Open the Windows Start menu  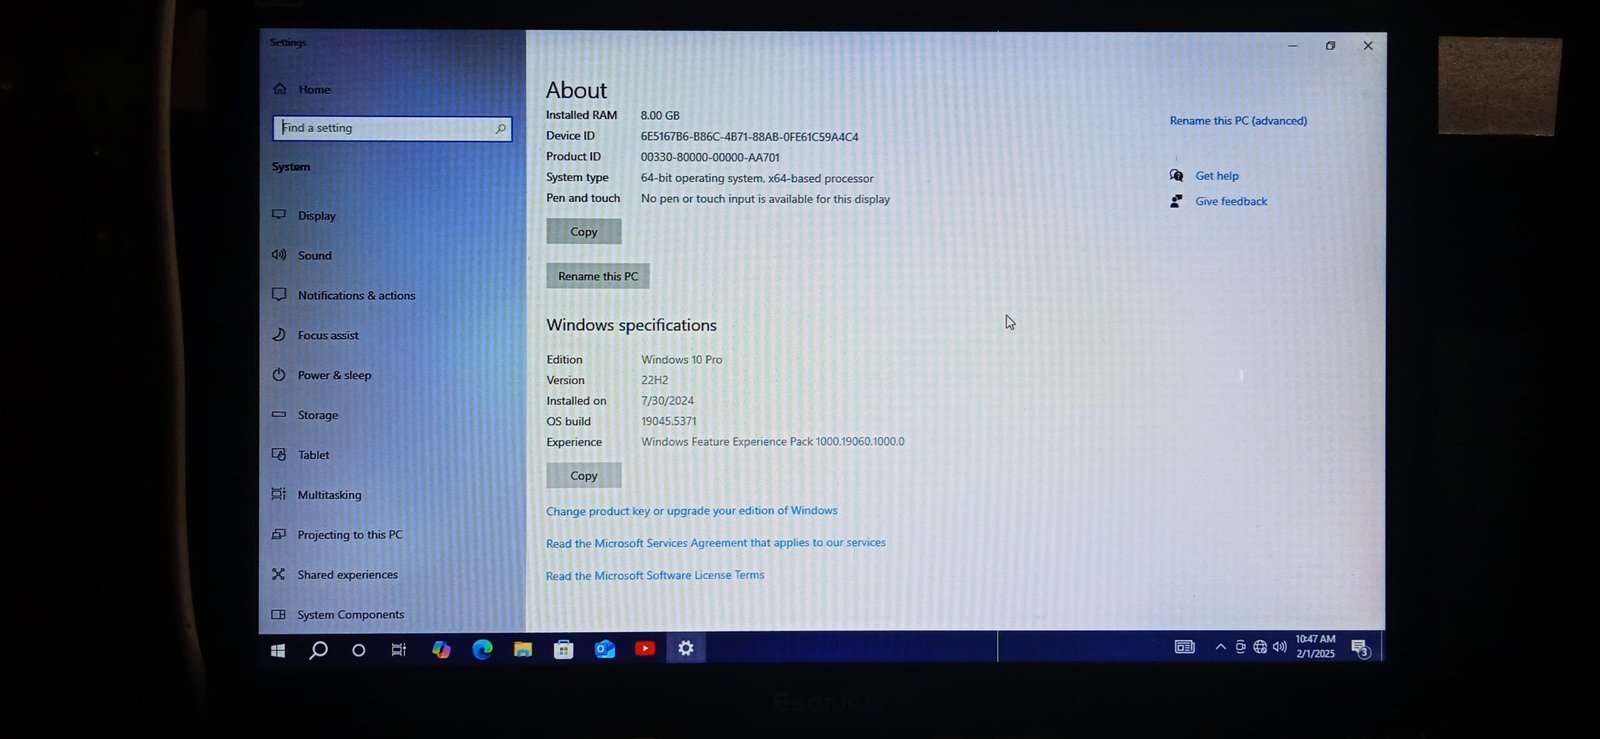click(278, 650)
